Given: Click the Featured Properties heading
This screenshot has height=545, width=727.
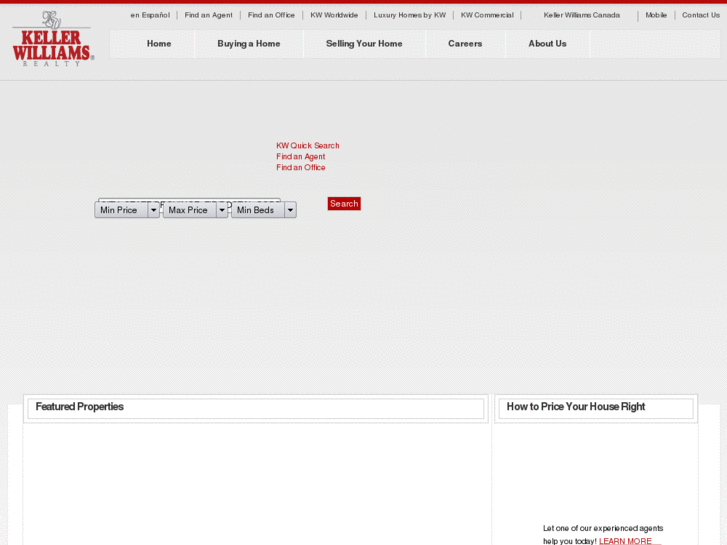Looking at the screenshot, I should point(79,407).
